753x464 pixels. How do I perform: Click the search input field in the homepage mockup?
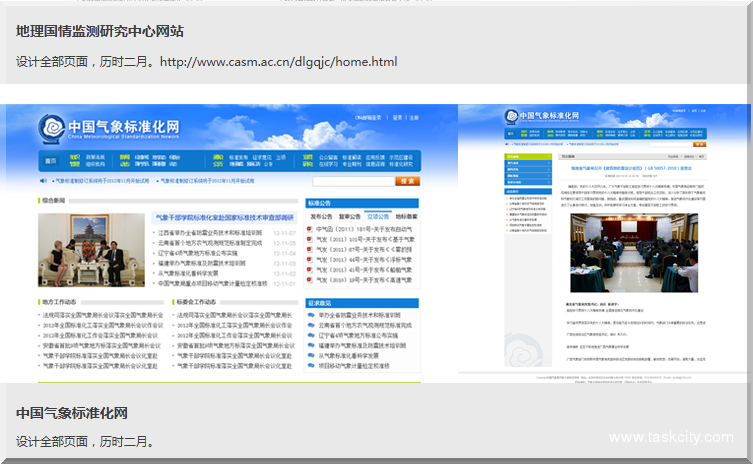pyautogui.click(x=353, y=181)
